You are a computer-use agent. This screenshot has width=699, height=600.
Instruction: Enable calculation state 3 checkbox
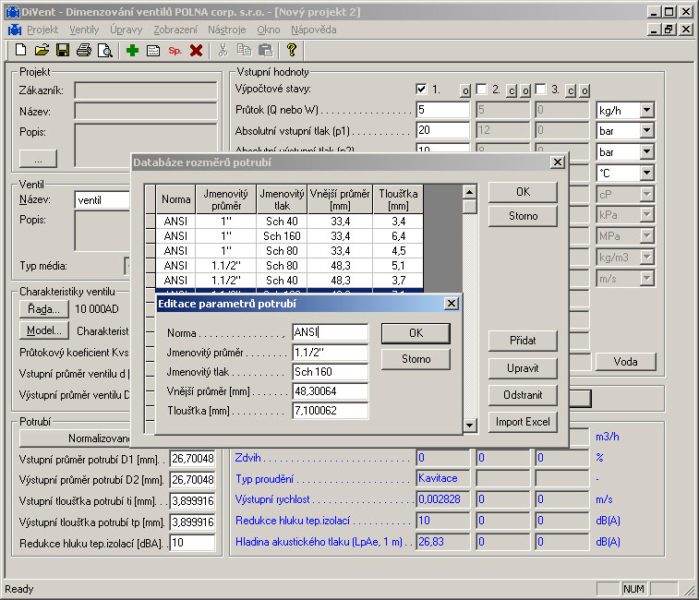point(540,89)
